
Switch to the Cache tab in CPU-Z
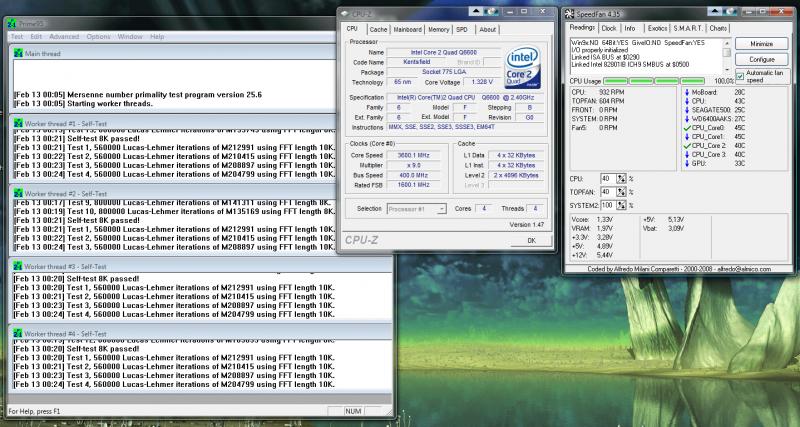[x=378, y=30]
